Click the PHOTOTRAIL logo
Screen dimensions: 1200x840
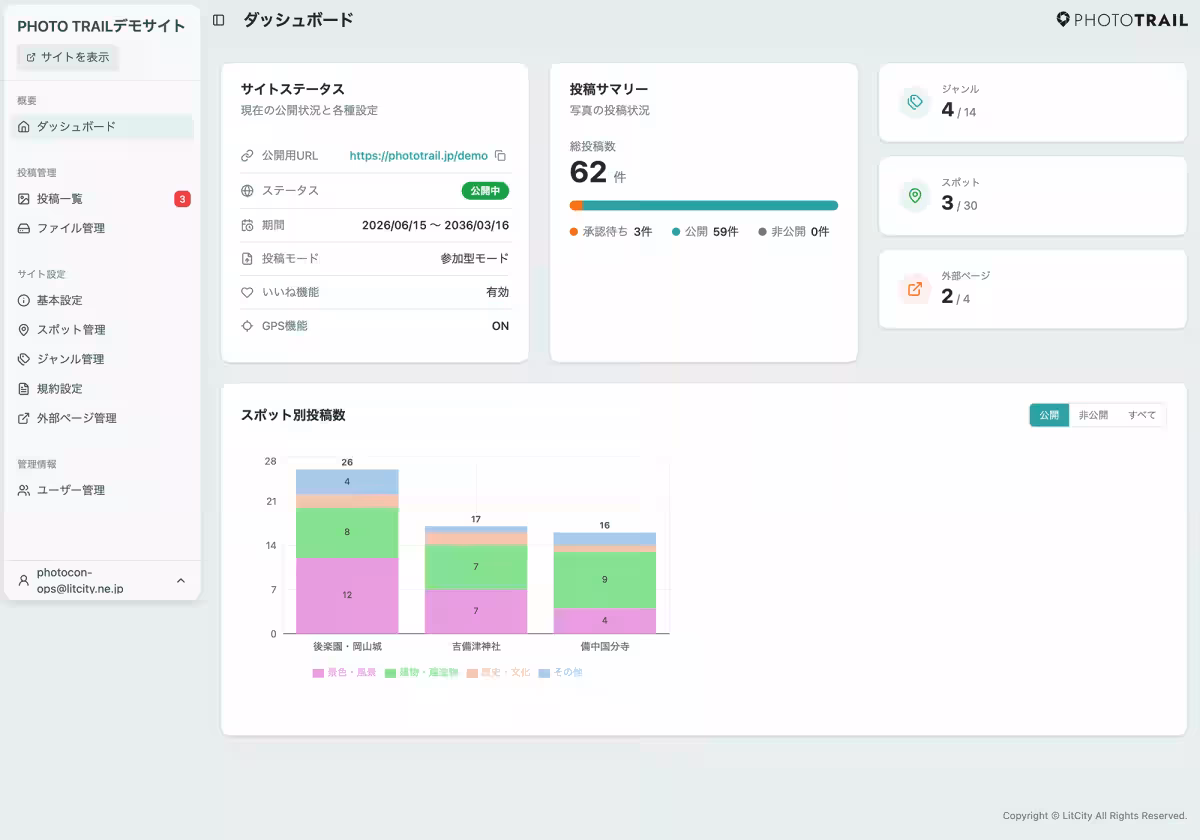point(1122,20)
